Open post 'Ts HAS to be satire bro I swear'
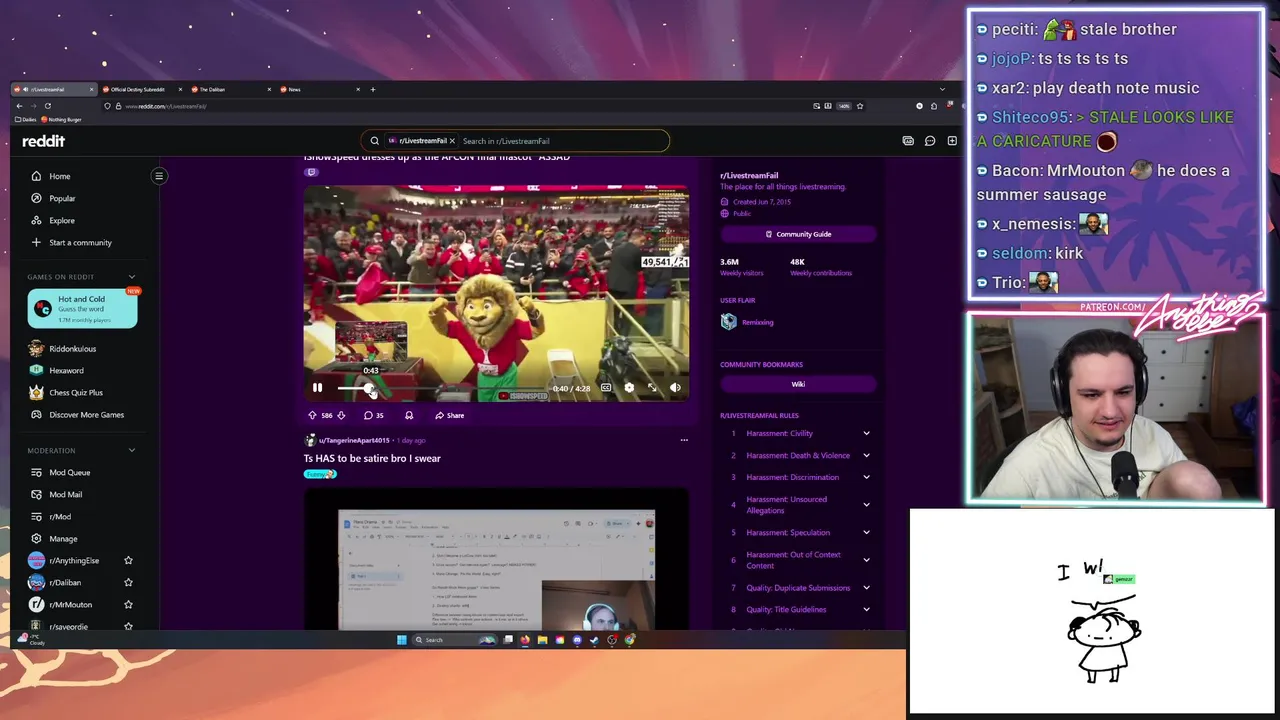The width and height of the screenshot is (1280, 720). pyautogui.click(x=372, y=458)
